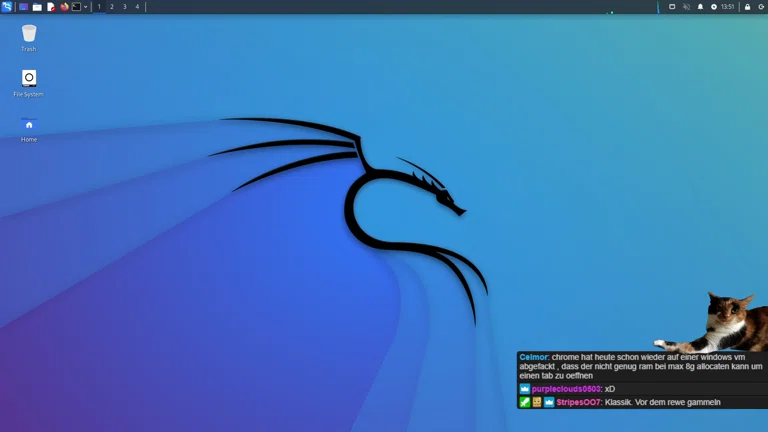This screenshot has width=768, height=432.
Task: Select the Trash desktop icon
Action: point(29,34)
